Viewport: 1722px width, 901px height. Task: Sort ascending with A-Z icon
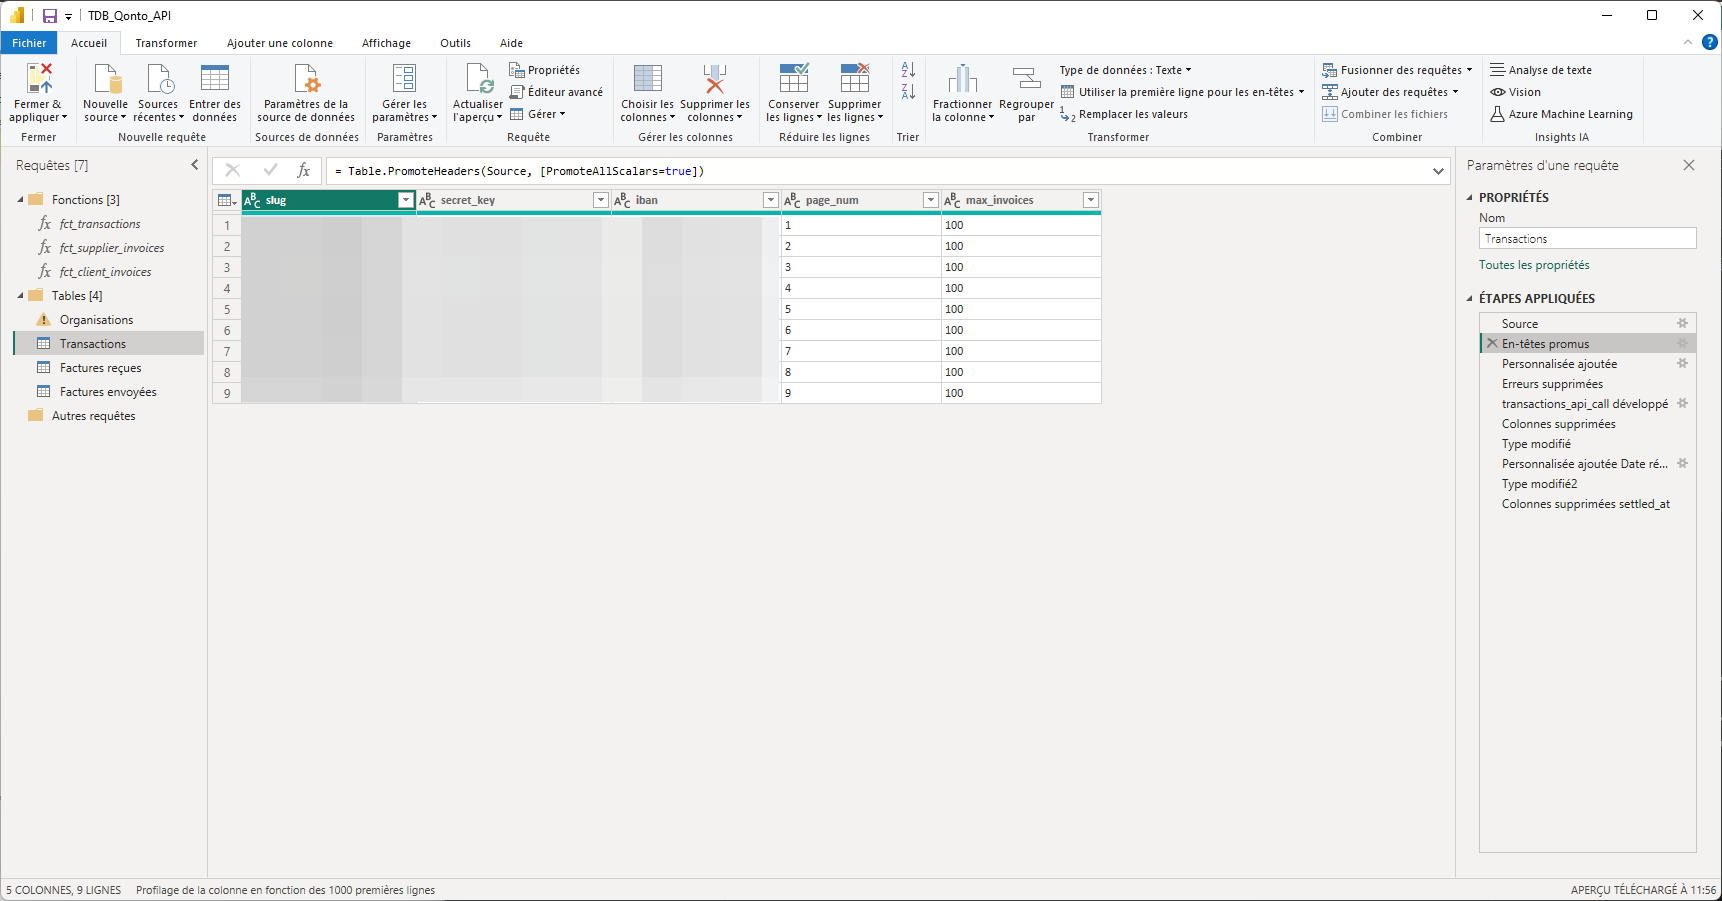coord(908,69)
